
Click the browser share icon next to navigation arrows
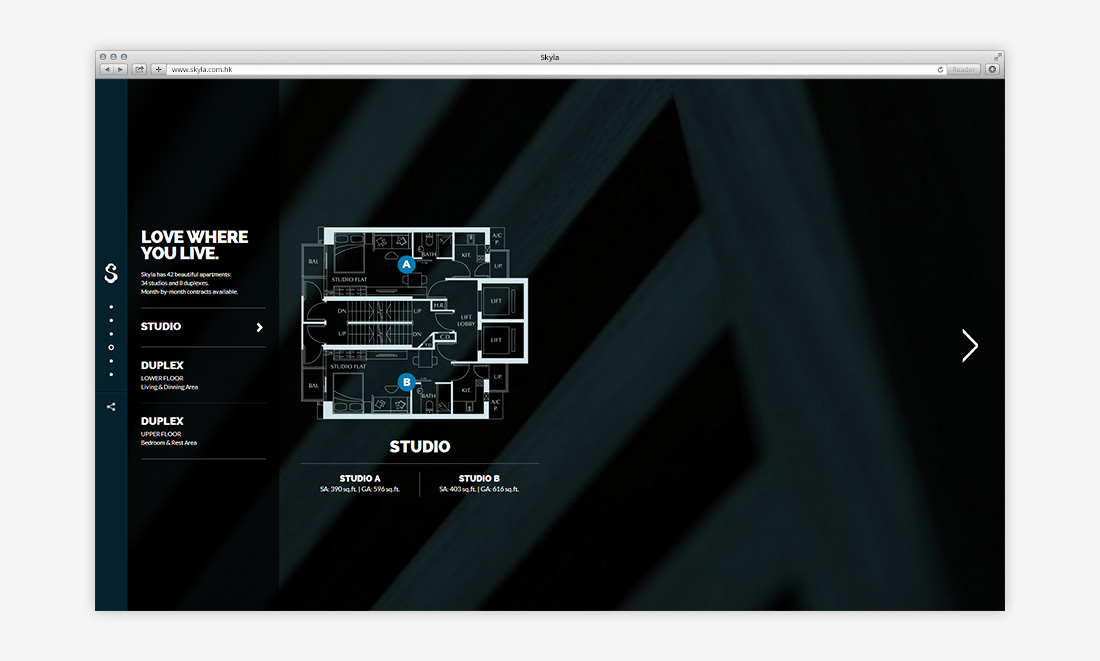(139, 69)
